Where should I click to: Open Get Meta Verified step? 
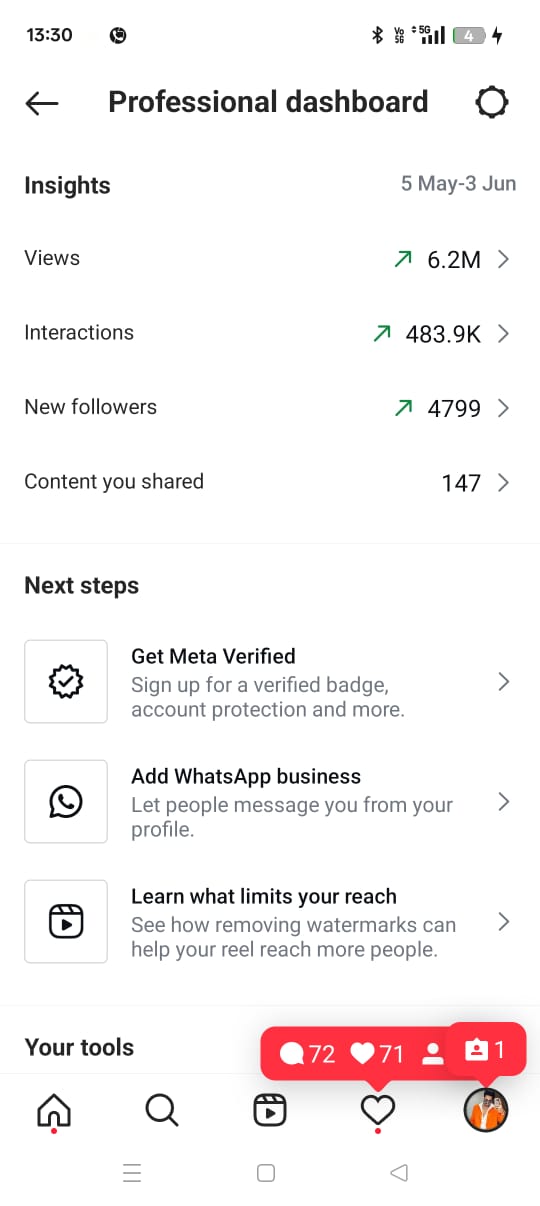coord(270,682)
